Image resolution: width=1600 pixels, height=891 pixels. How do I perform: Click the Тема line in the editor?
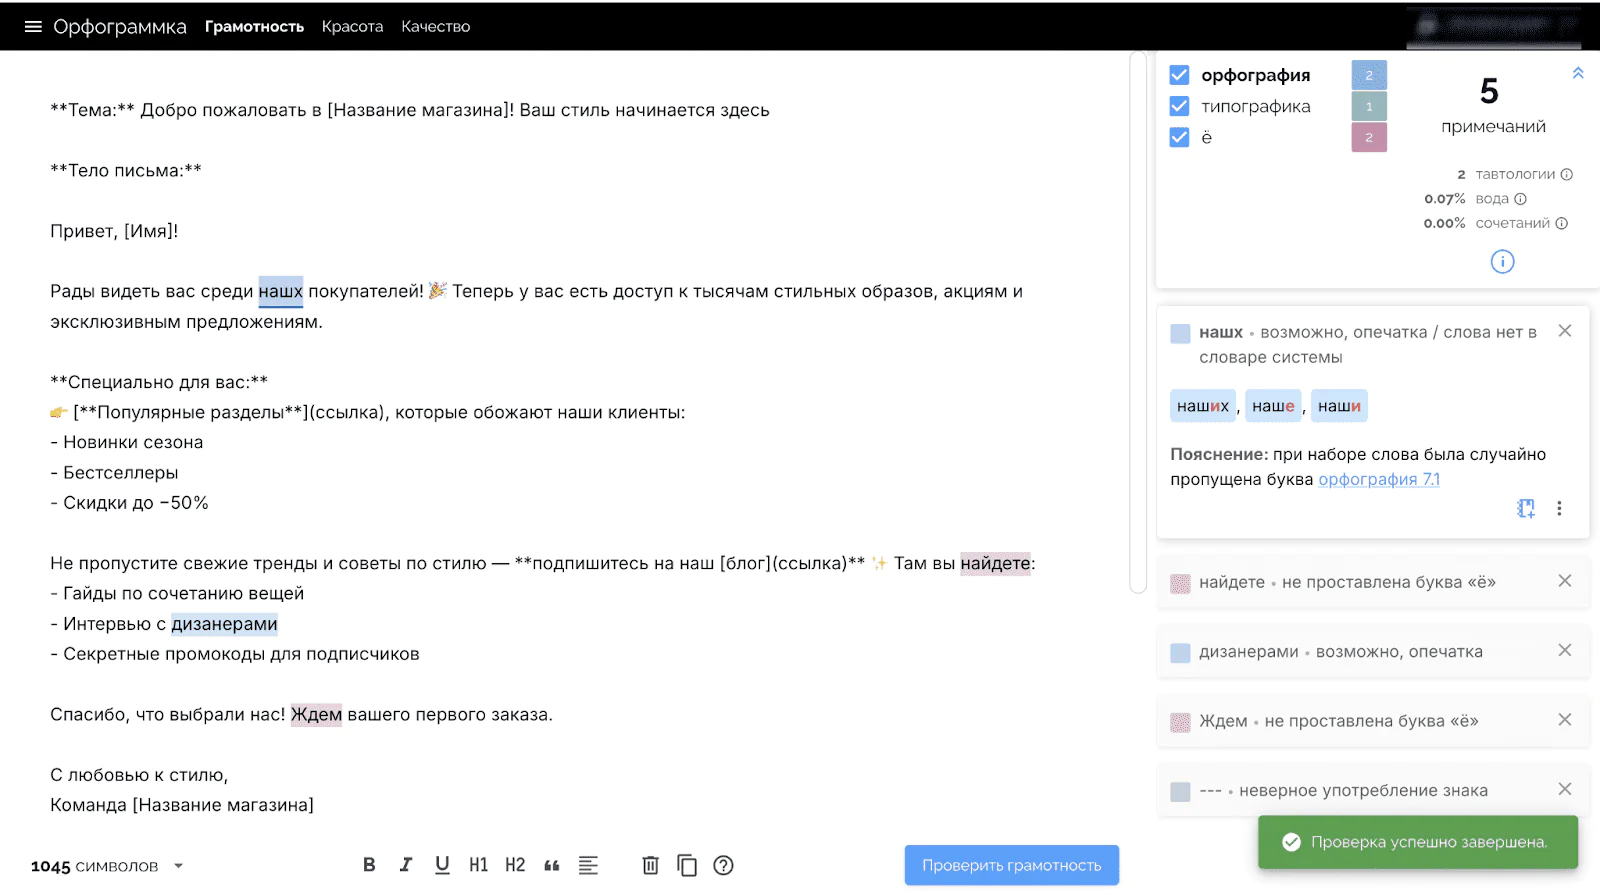click(x=410, y=110)
